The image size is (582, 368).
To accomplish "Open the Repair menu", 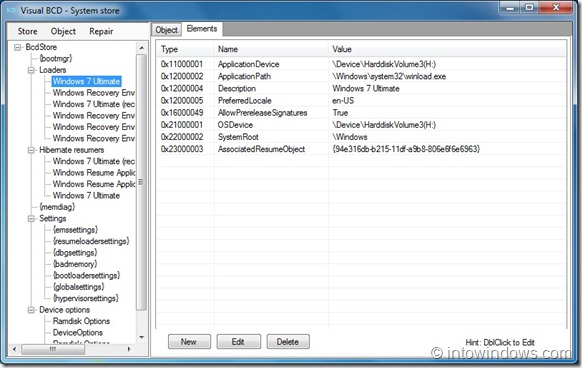I will click(x=101, y=32).
